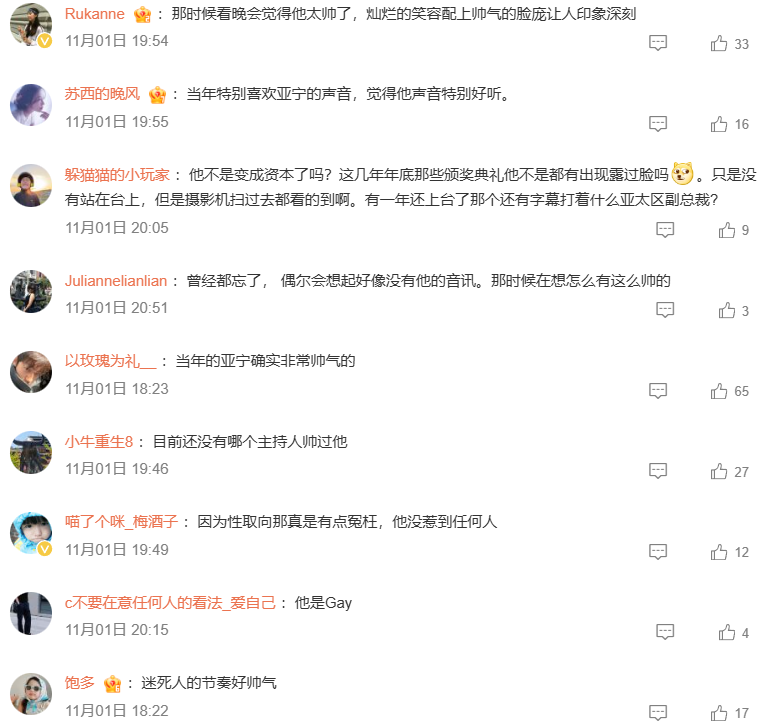View 小牛重生8's avatar
Viewport: 781px width, 727px height.
31,452
